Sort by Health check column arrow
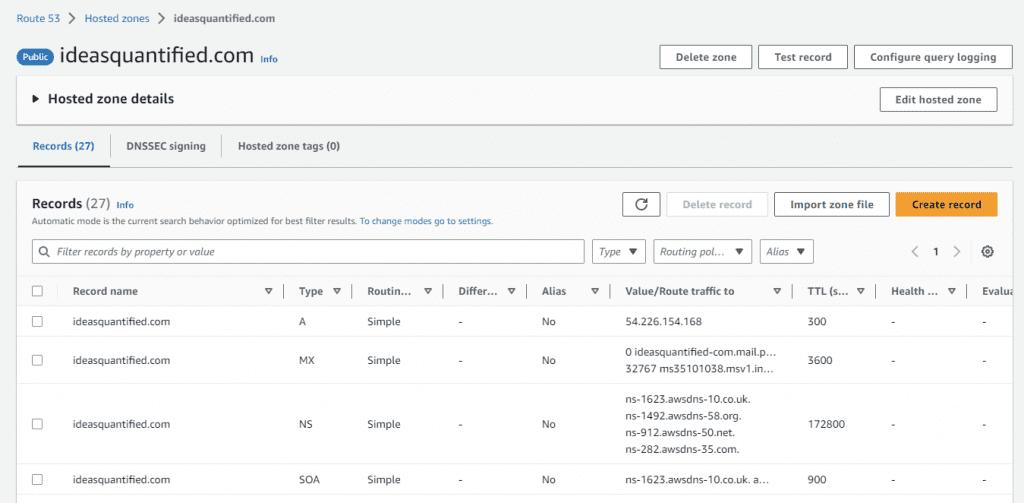This screenshot has width=1024, height=503. (x=952, y=291)
